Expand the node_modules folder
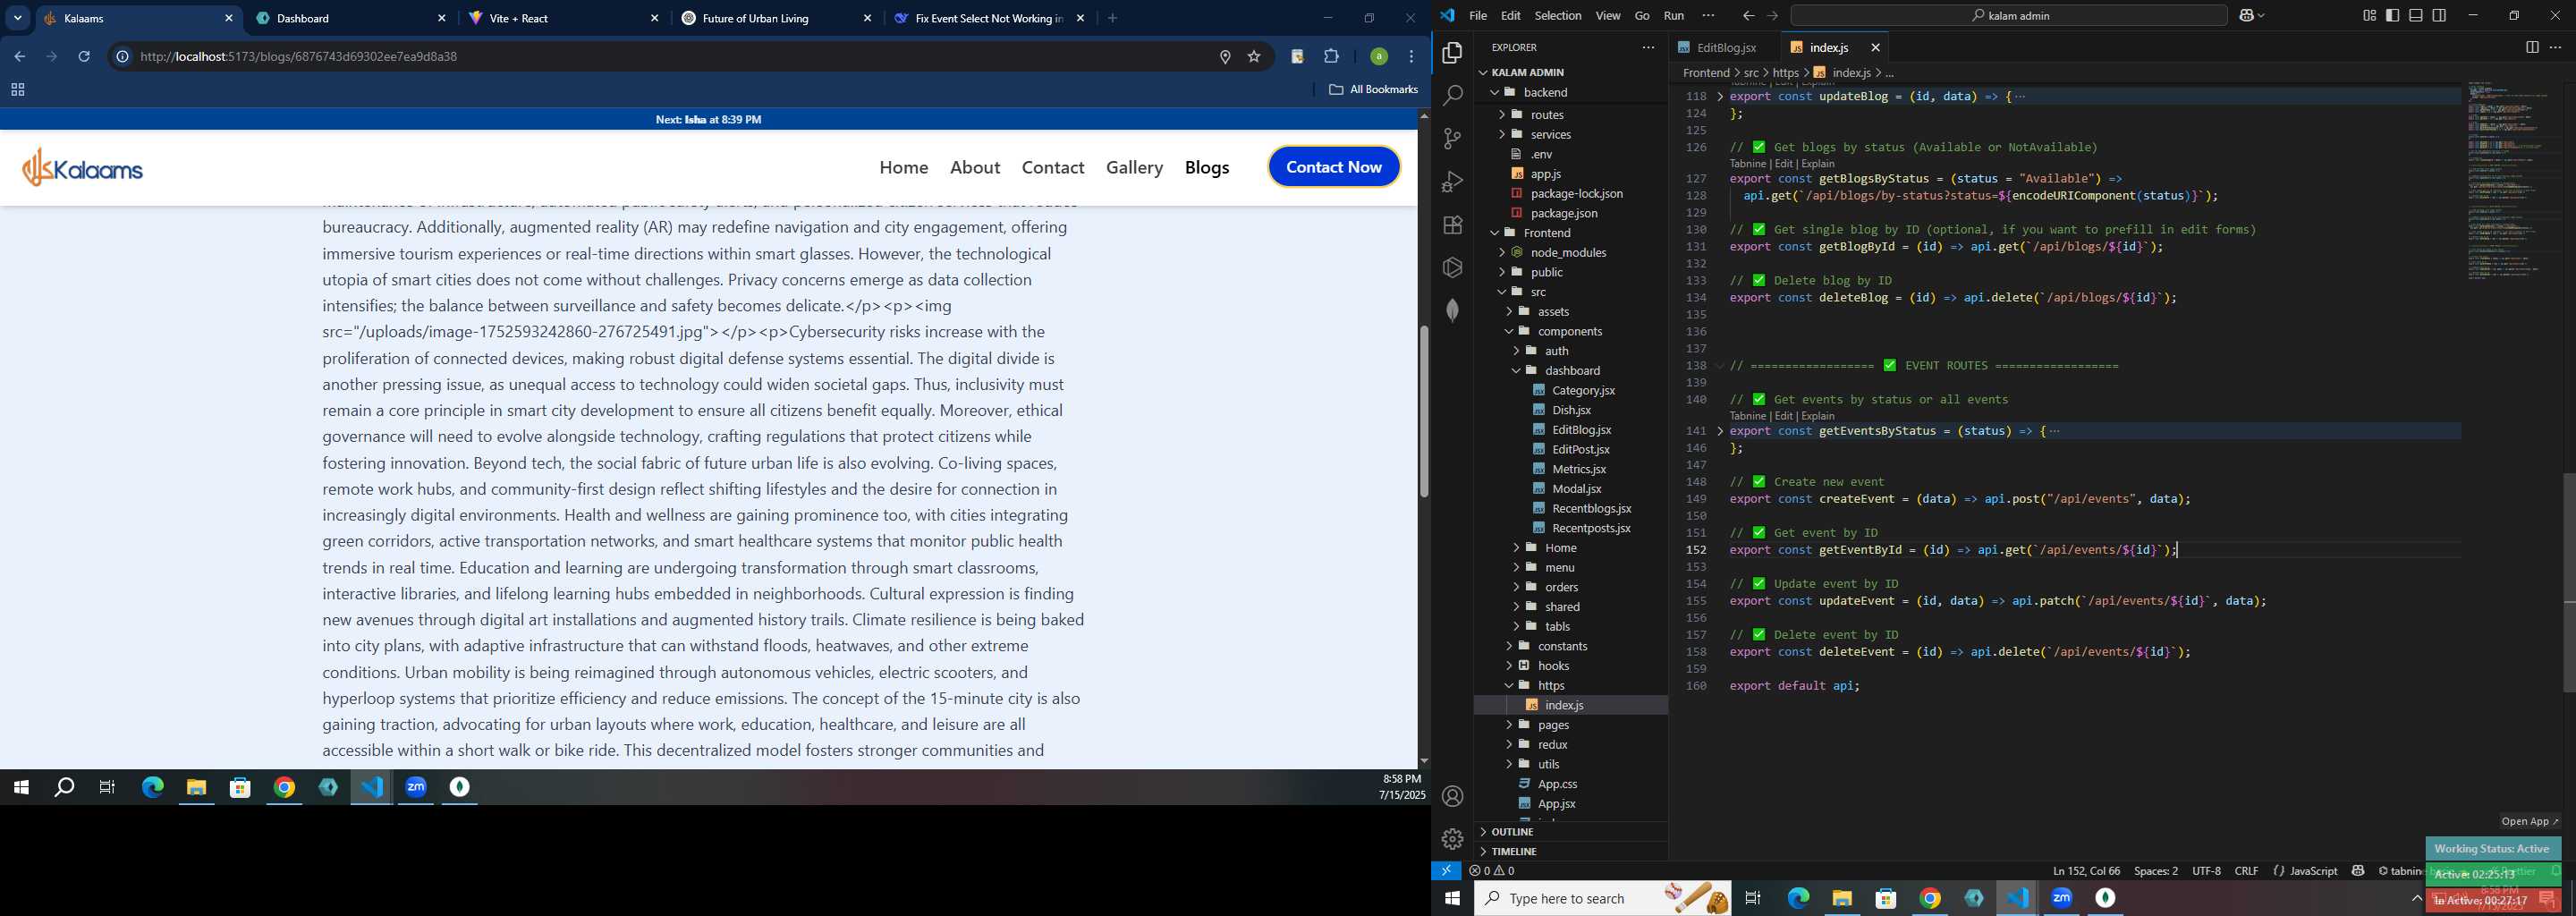 point(1567,252)
